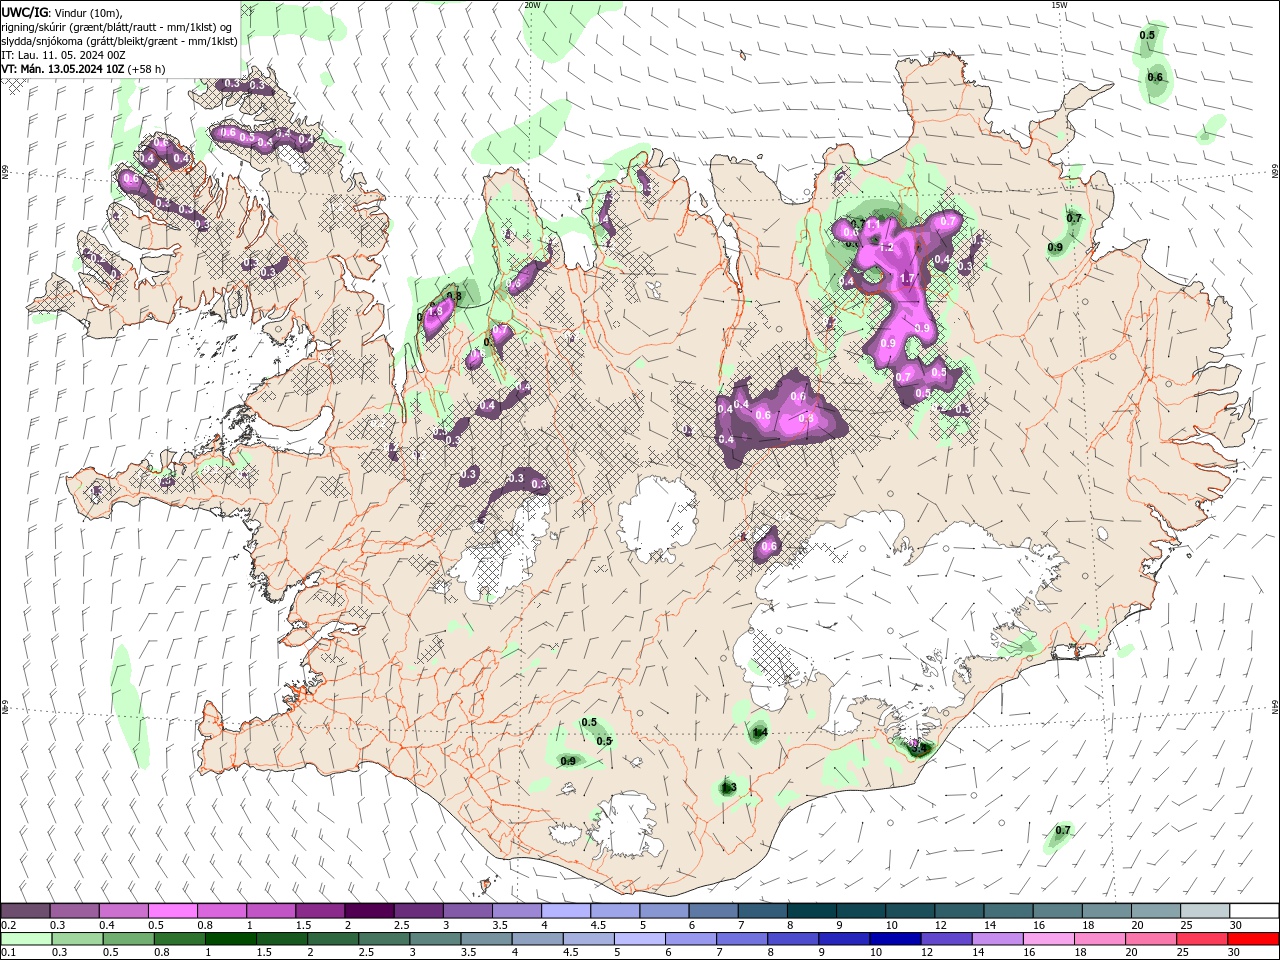Select the deep navy 10 swatch in the rain legend
This screenshot has width=1280, height=960.
[x=894, y=939]
